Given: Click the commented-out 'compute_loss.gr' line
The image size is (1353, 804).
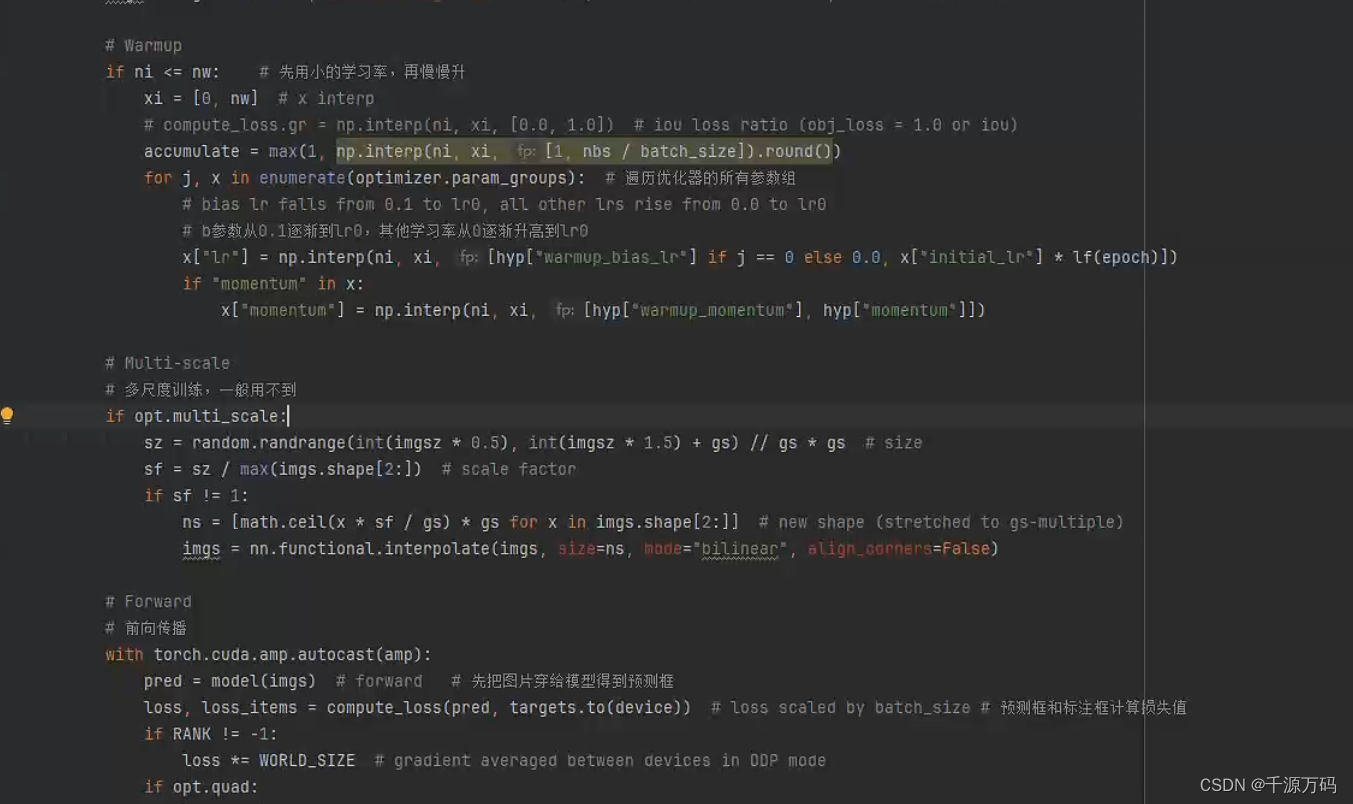Looking at the screenshot, I should (580, 125).
